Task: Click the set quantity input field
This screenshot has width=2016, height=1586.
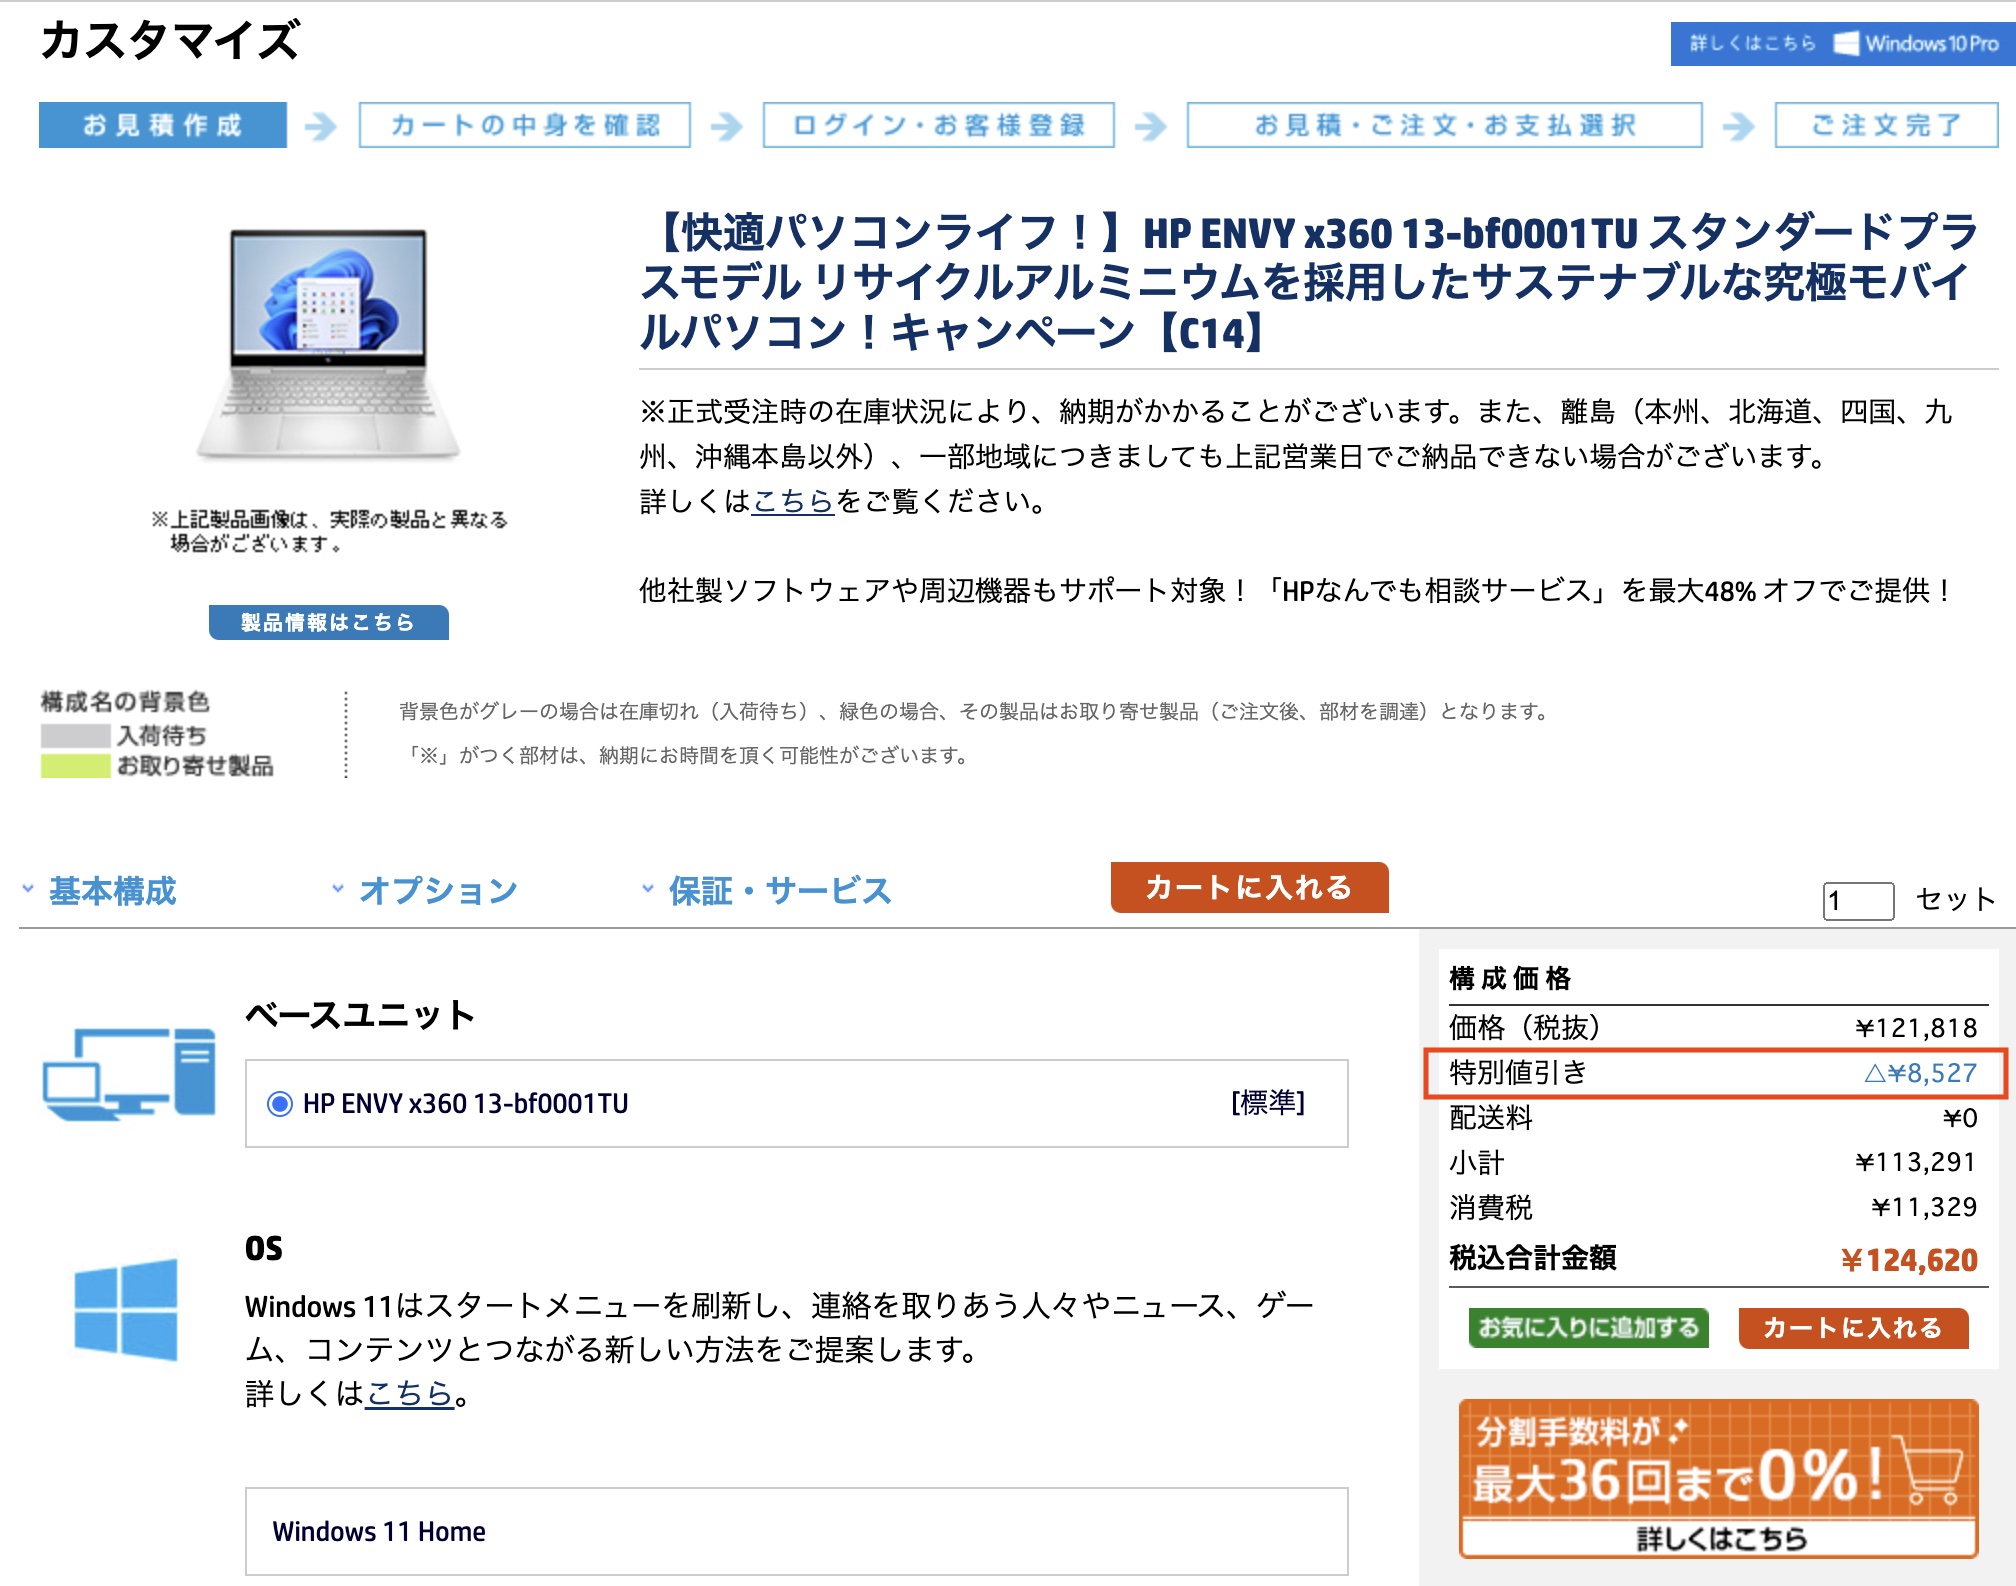Action: [x=1858, y=901]
